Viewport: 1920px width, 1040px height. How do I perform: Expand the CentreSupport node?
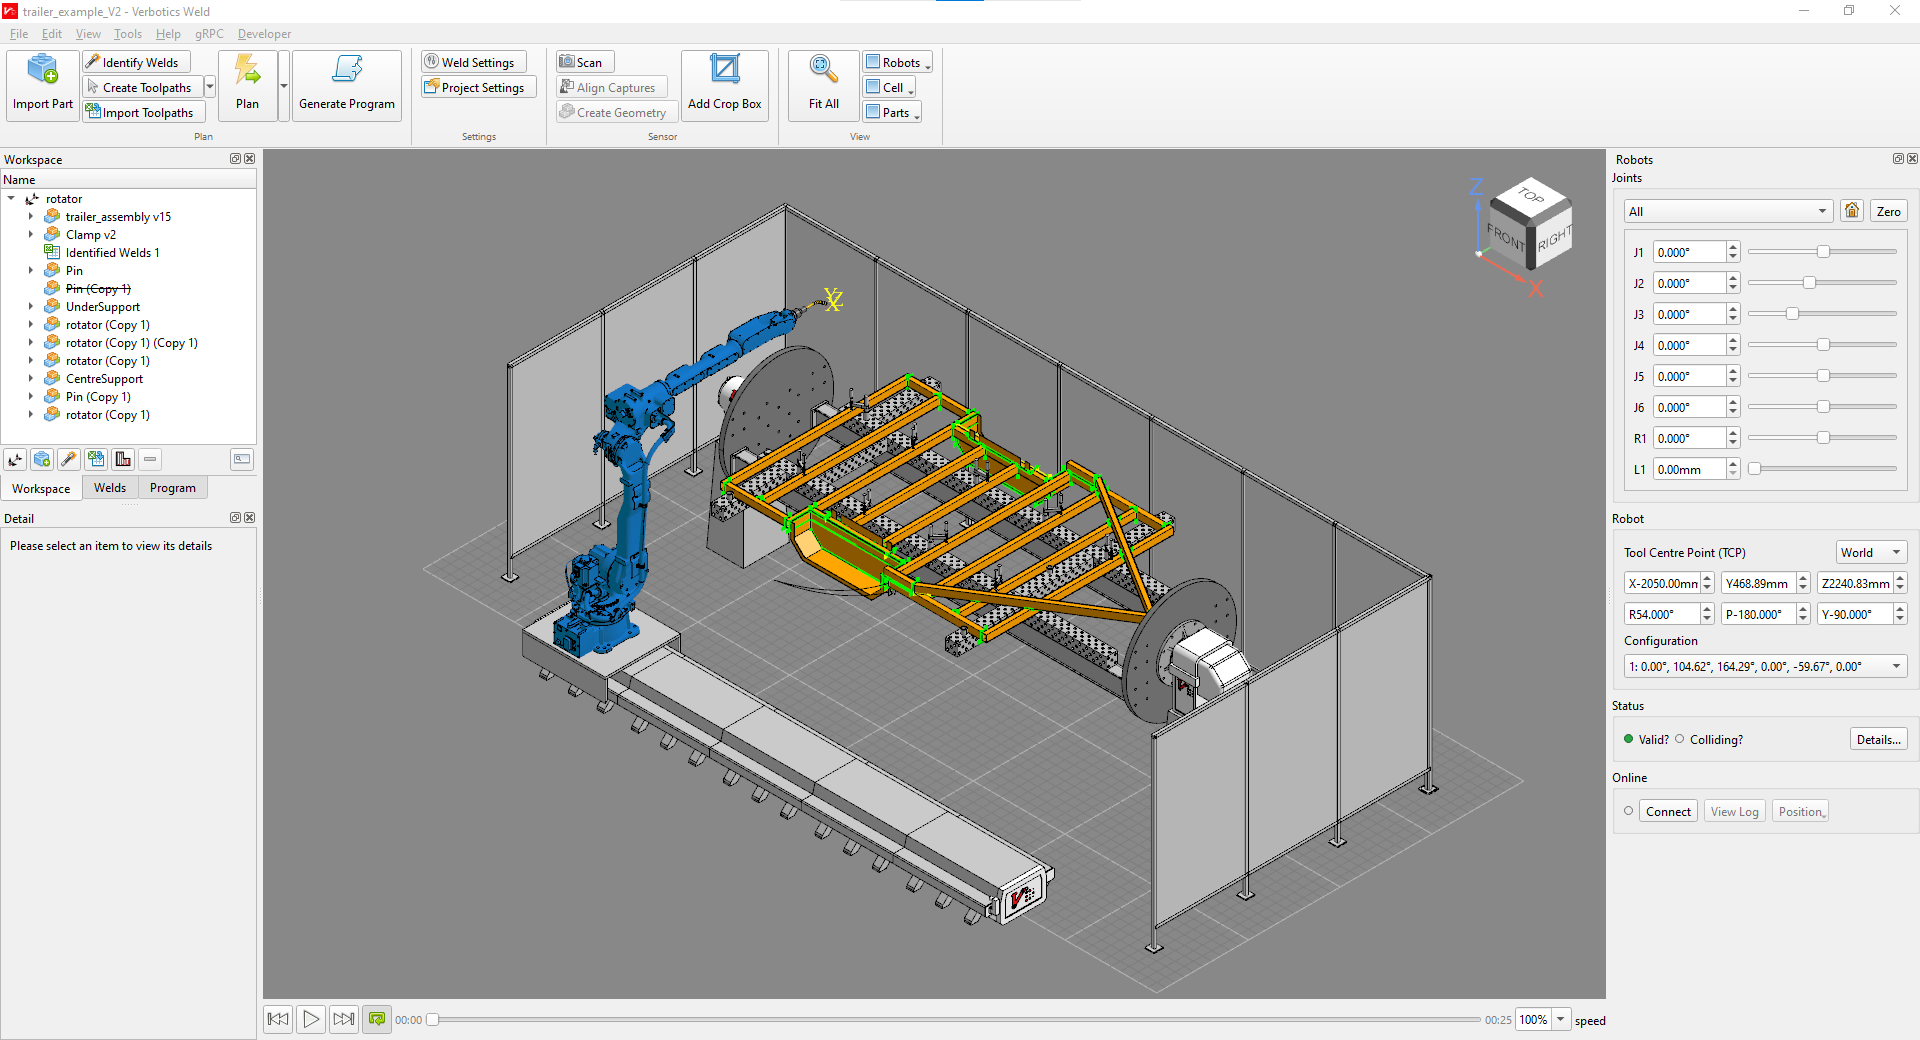point(31,379)
